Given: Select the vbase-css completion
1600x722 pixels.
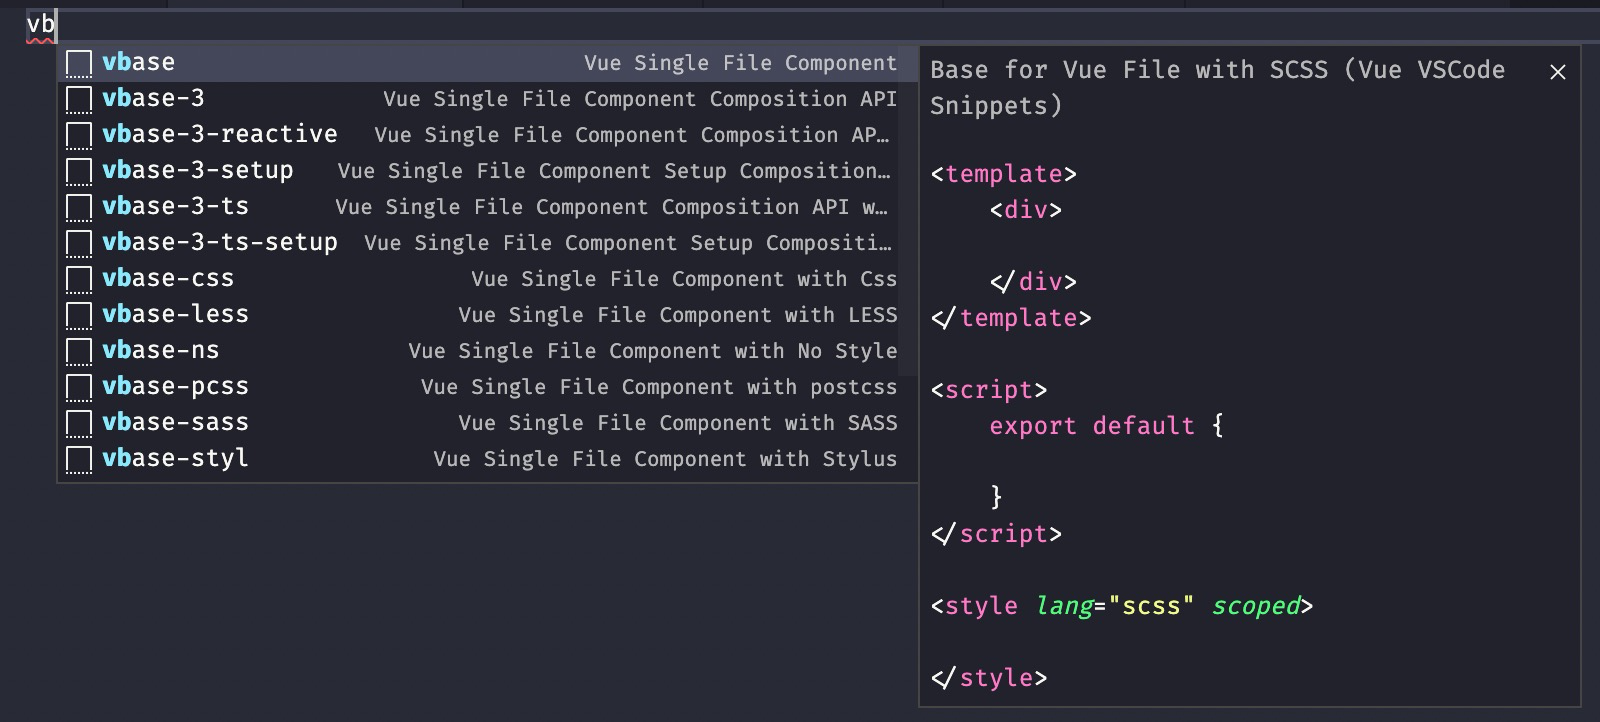Looking at the screenshot, I should click(x=487, y=279).
